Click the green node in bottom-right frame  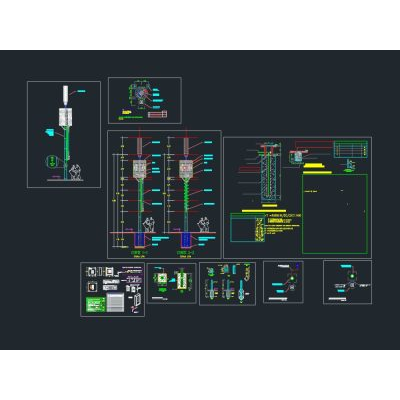(351, 276)
